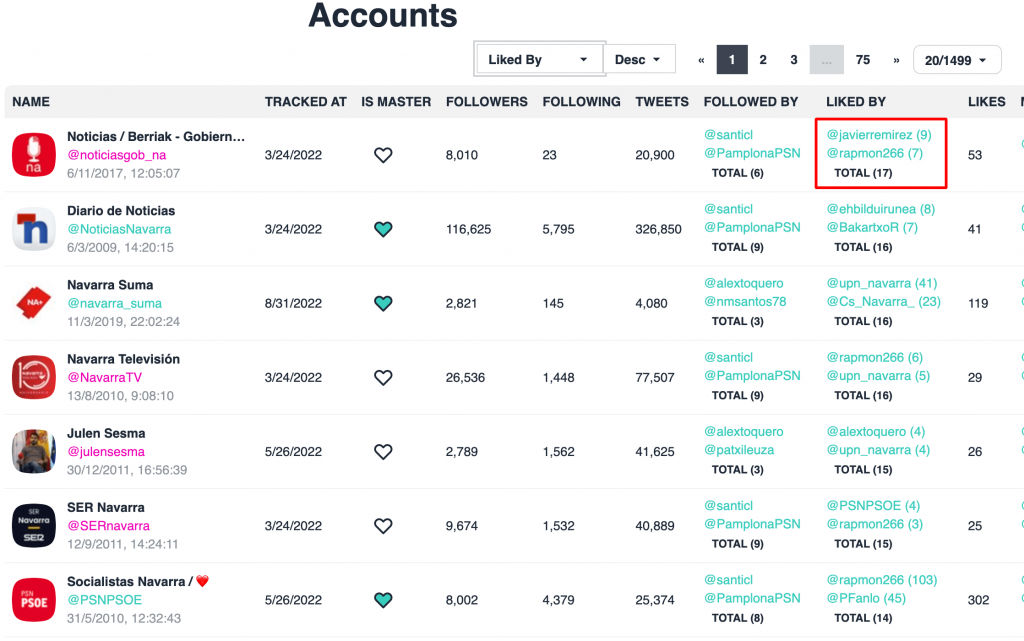Go to the previous page arrow

point(701,60)
